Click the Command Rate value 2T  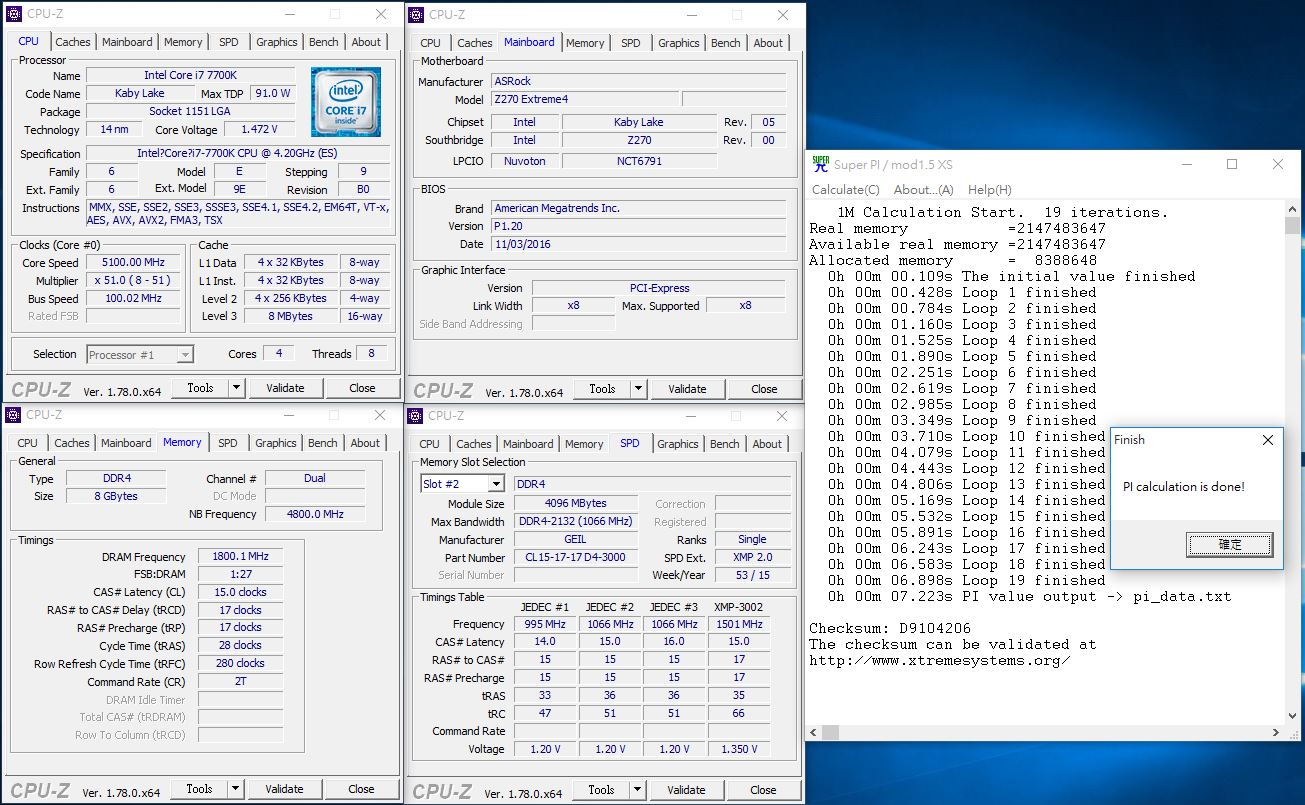(x=240, y=682)
